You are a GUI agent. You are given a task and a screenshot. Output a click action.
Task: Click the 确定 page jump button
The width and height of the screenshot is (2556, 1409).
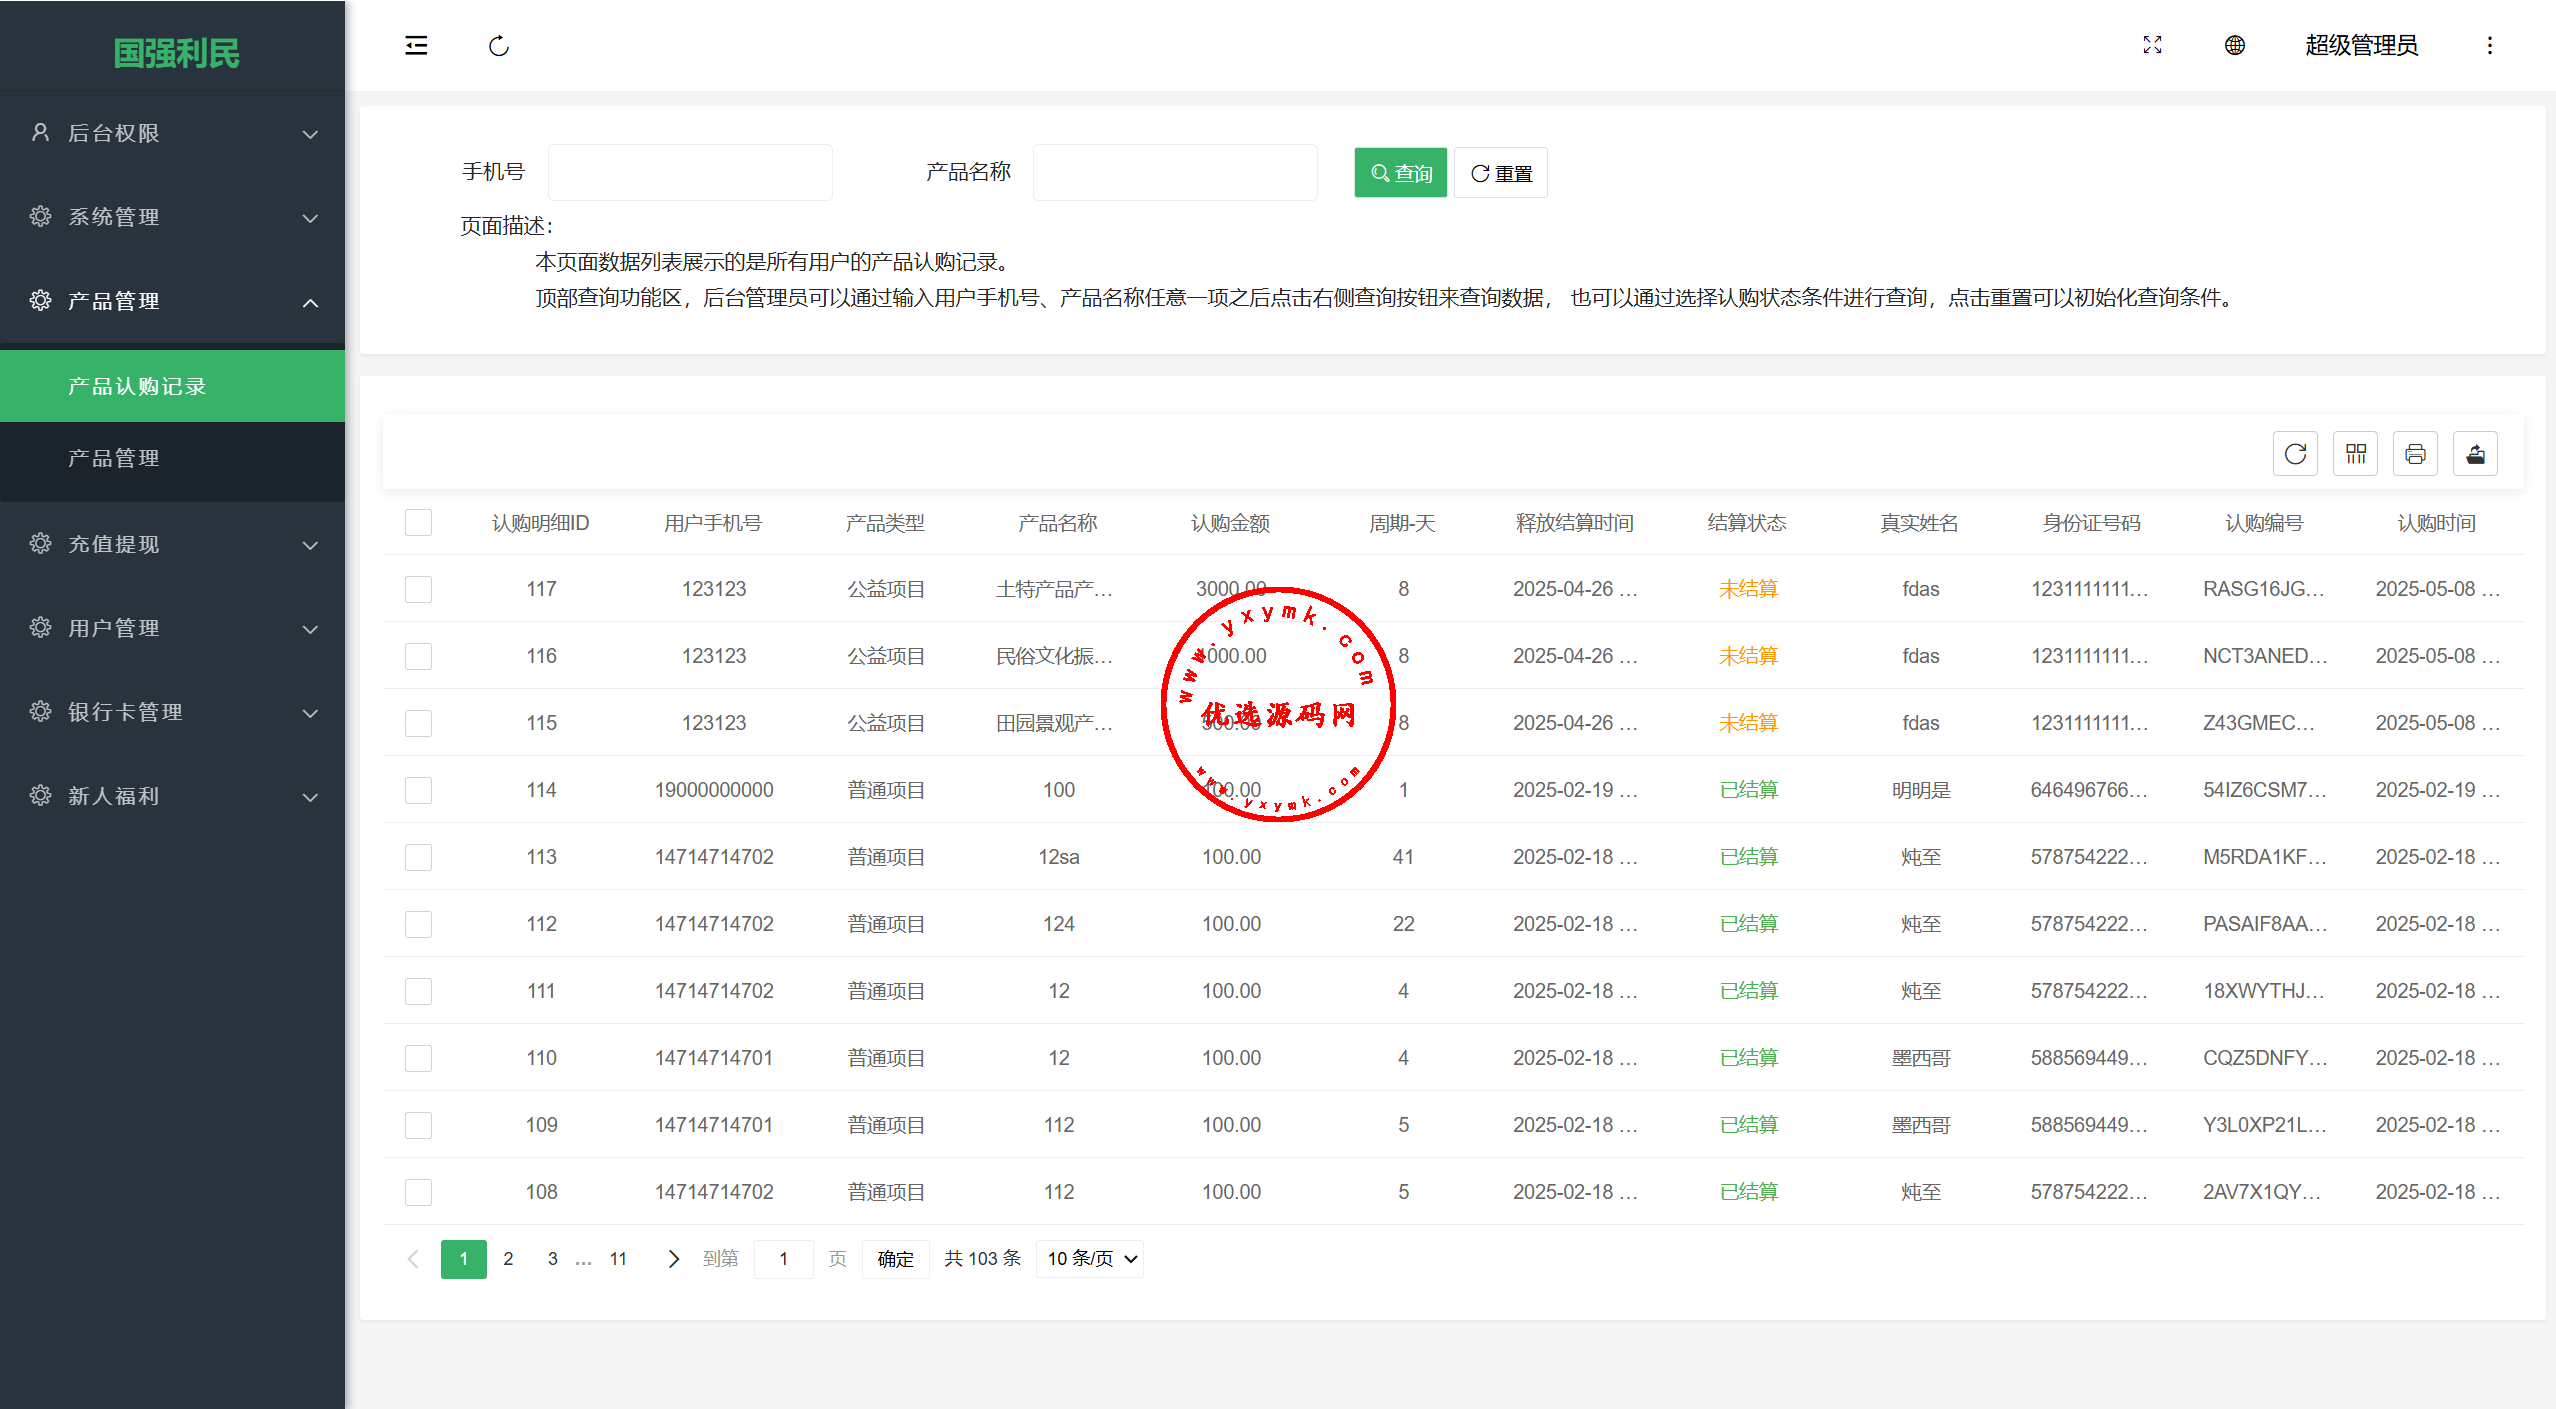pos(895,1259)
